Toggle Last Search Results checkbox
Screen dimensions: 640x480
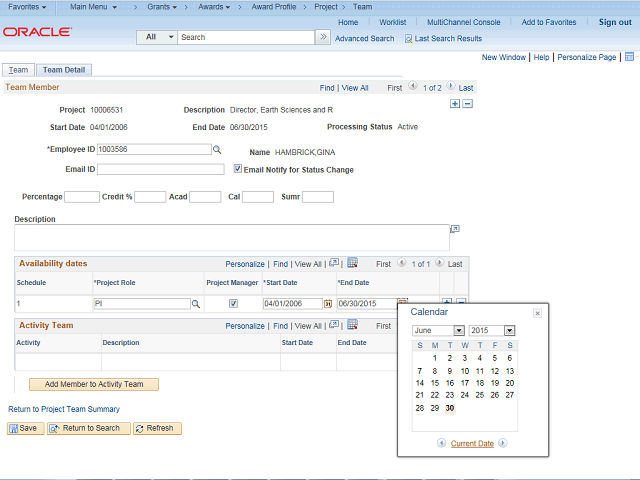coord(408,38)
